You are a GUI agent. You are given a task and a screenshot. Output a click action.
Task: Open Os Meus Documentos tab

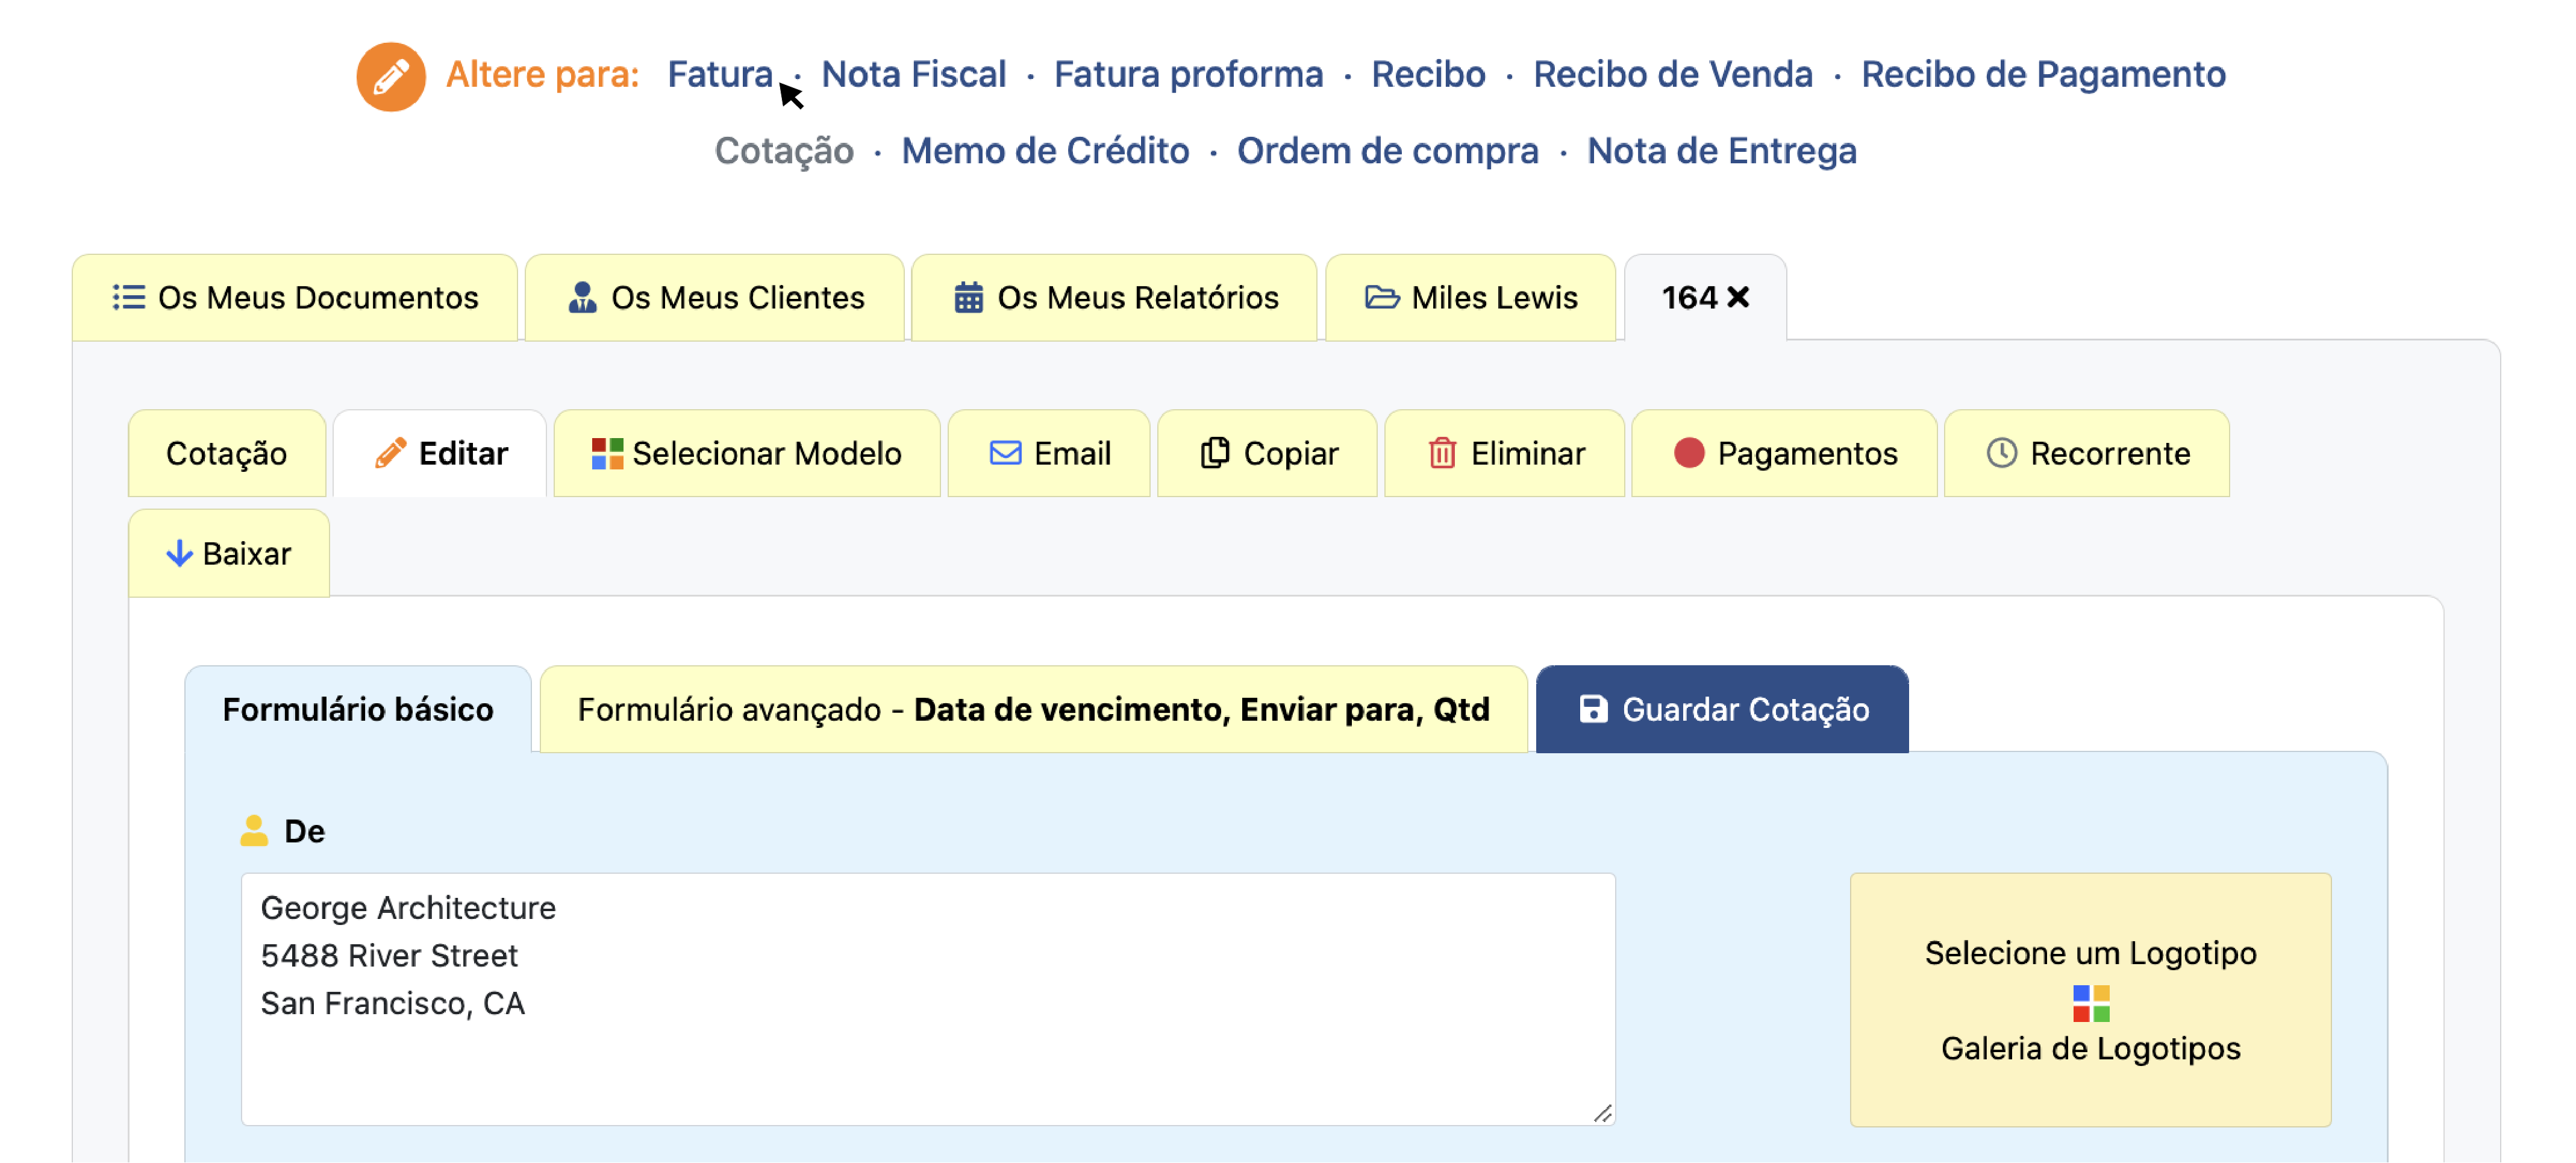pos(295,297)
